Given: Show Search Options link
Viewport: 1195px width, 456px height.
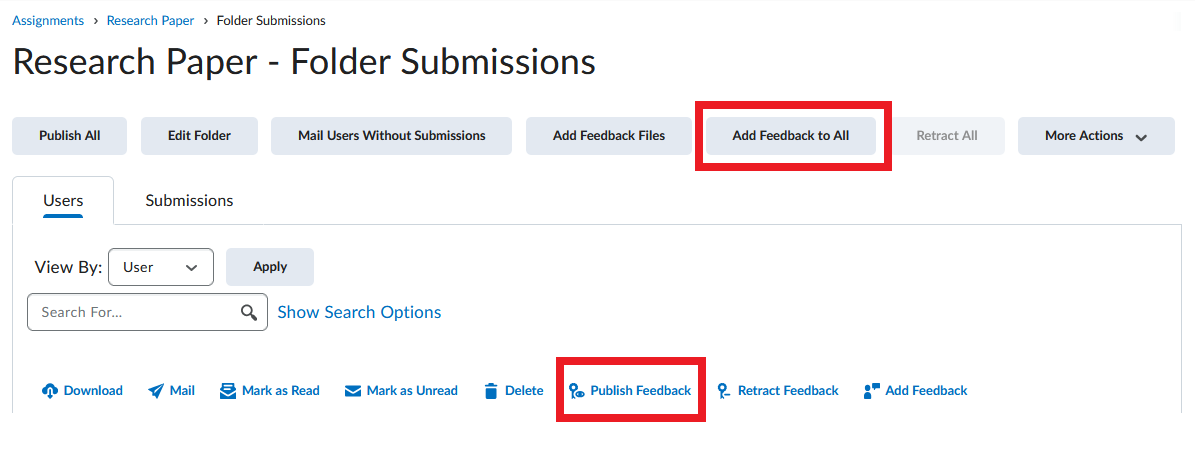Looking at the screenshot, I should [x=359, y=313].
